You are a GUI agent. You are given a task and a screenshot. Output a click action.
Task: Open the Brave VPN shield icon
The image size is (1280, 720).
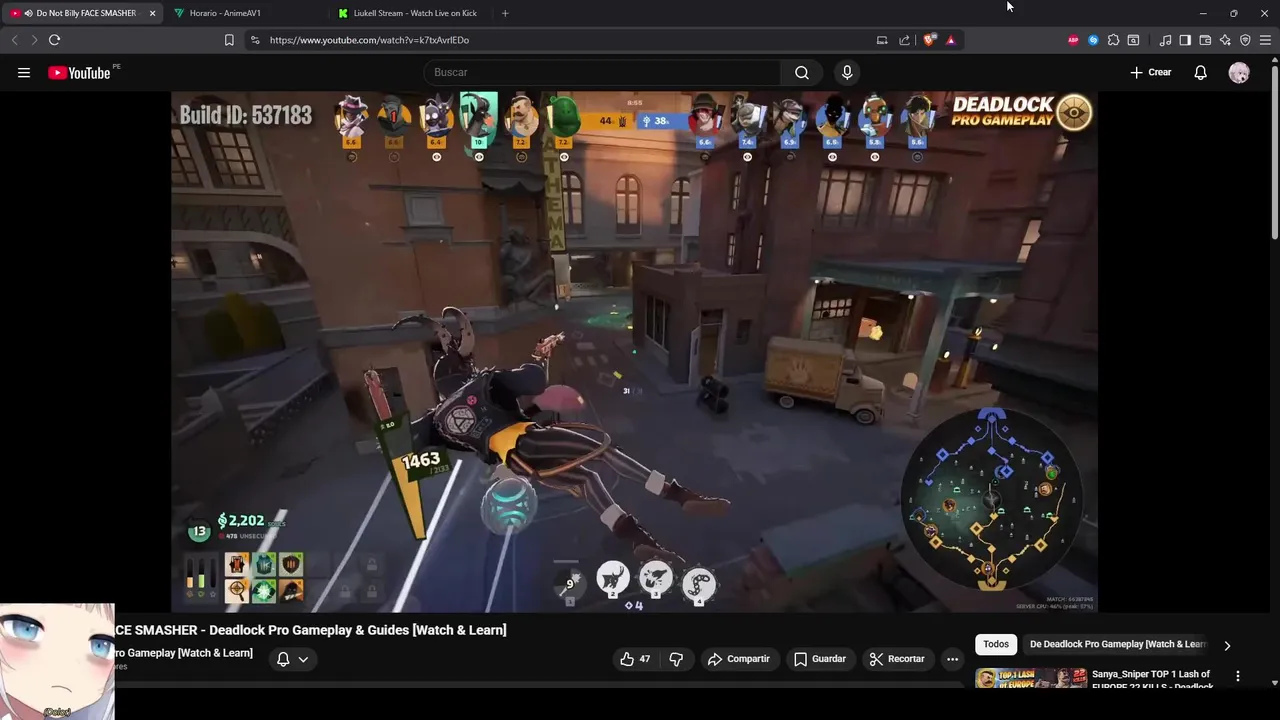point(1245,40)
